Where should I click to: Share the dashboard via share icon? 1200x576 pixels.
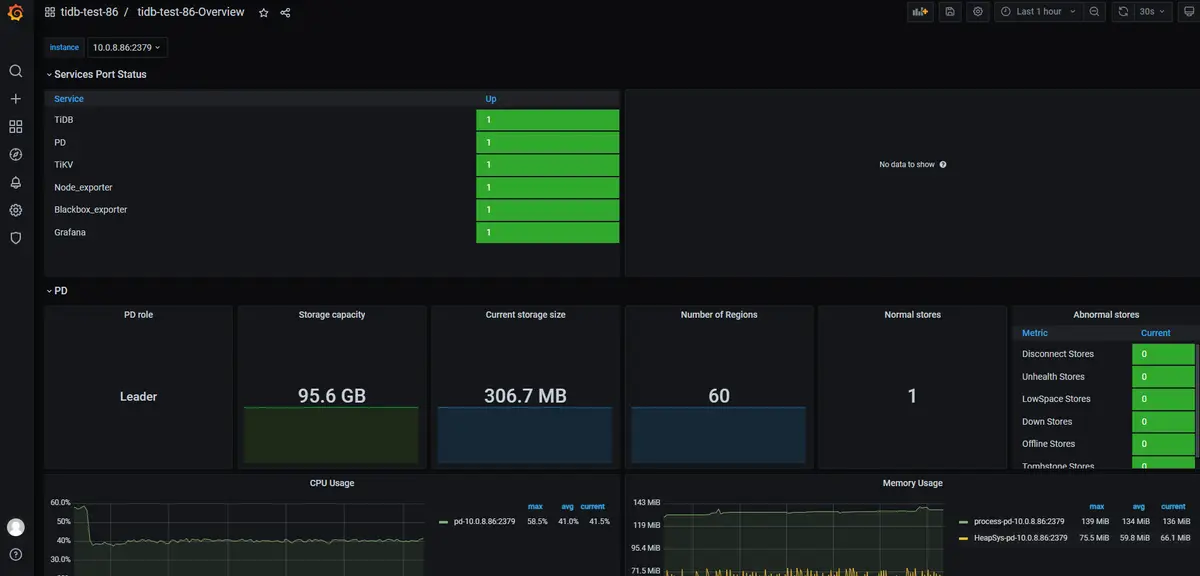click(x=286, y=13)
